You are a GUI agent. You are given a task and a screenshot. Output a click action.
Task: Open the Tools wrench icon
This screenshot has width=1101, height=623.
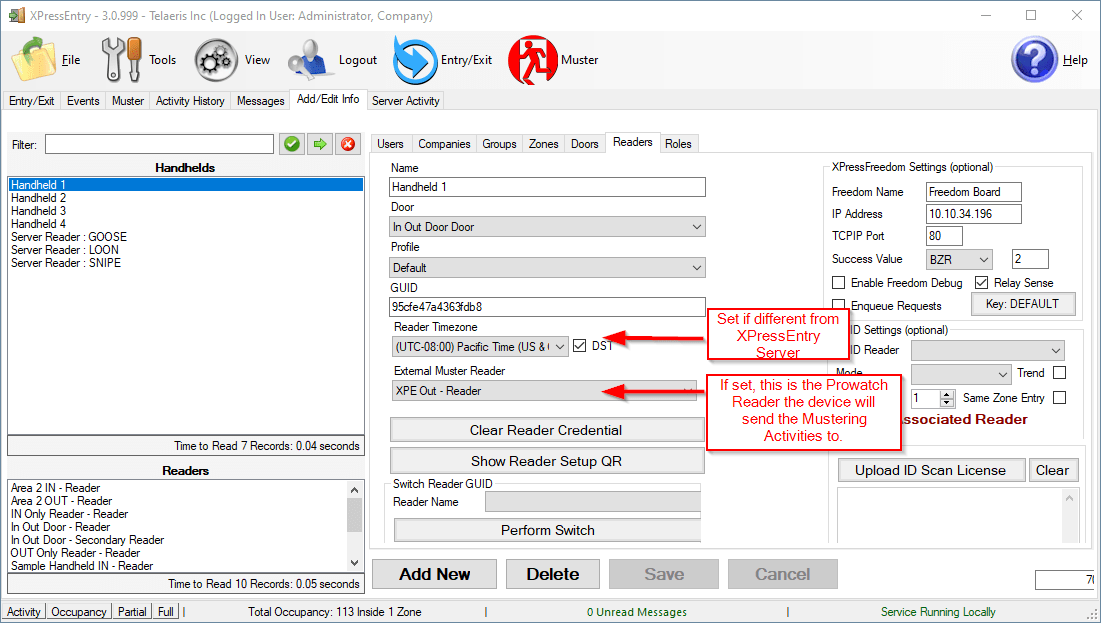coord(122,60)
